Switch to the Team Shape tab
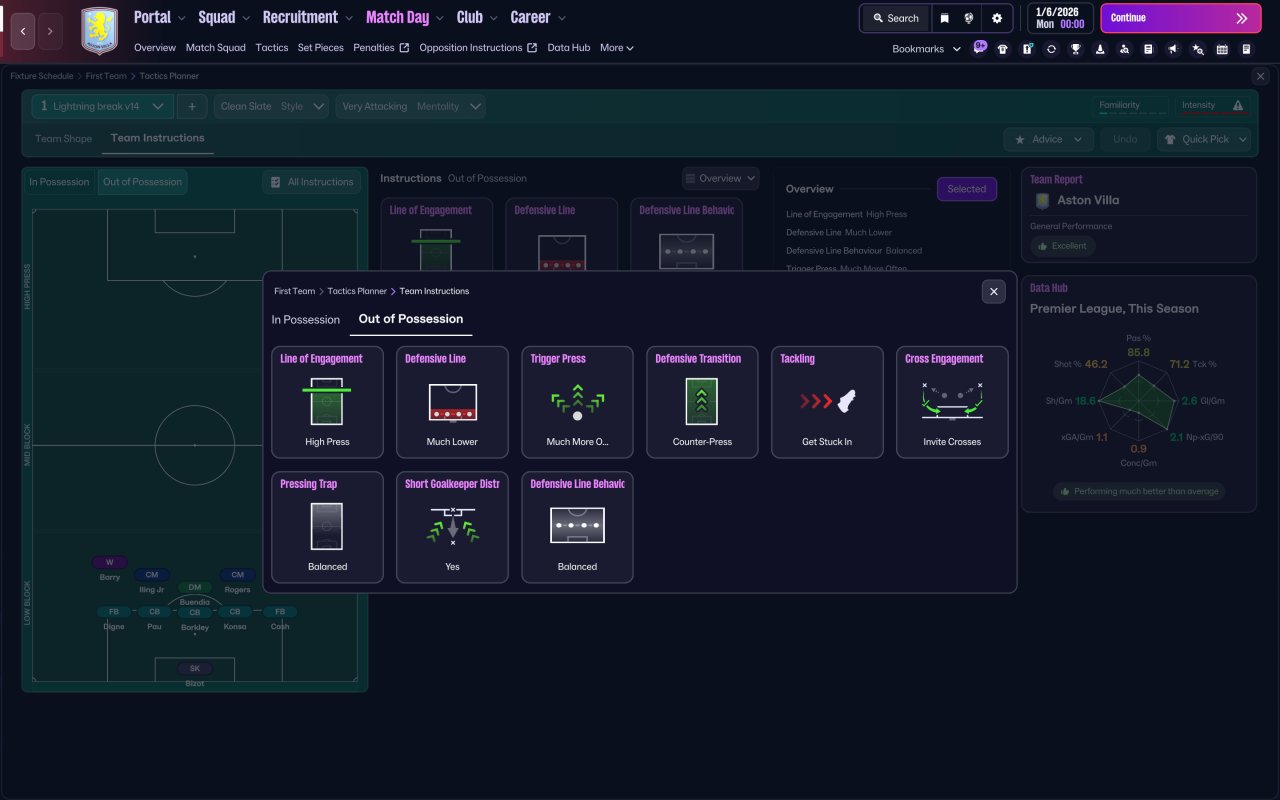This screenshot has width=1280, height=800. [63, 139]
